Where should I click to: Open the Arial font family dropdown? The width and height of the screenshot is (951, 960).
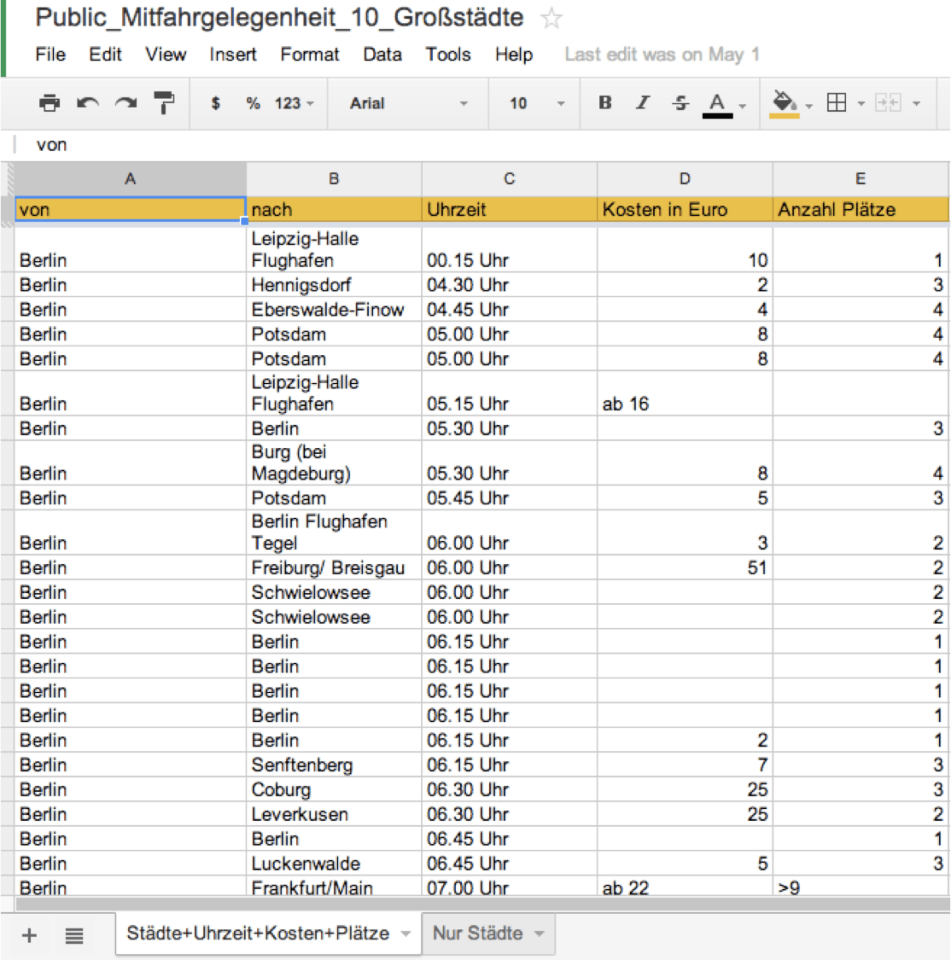[408, 103]
